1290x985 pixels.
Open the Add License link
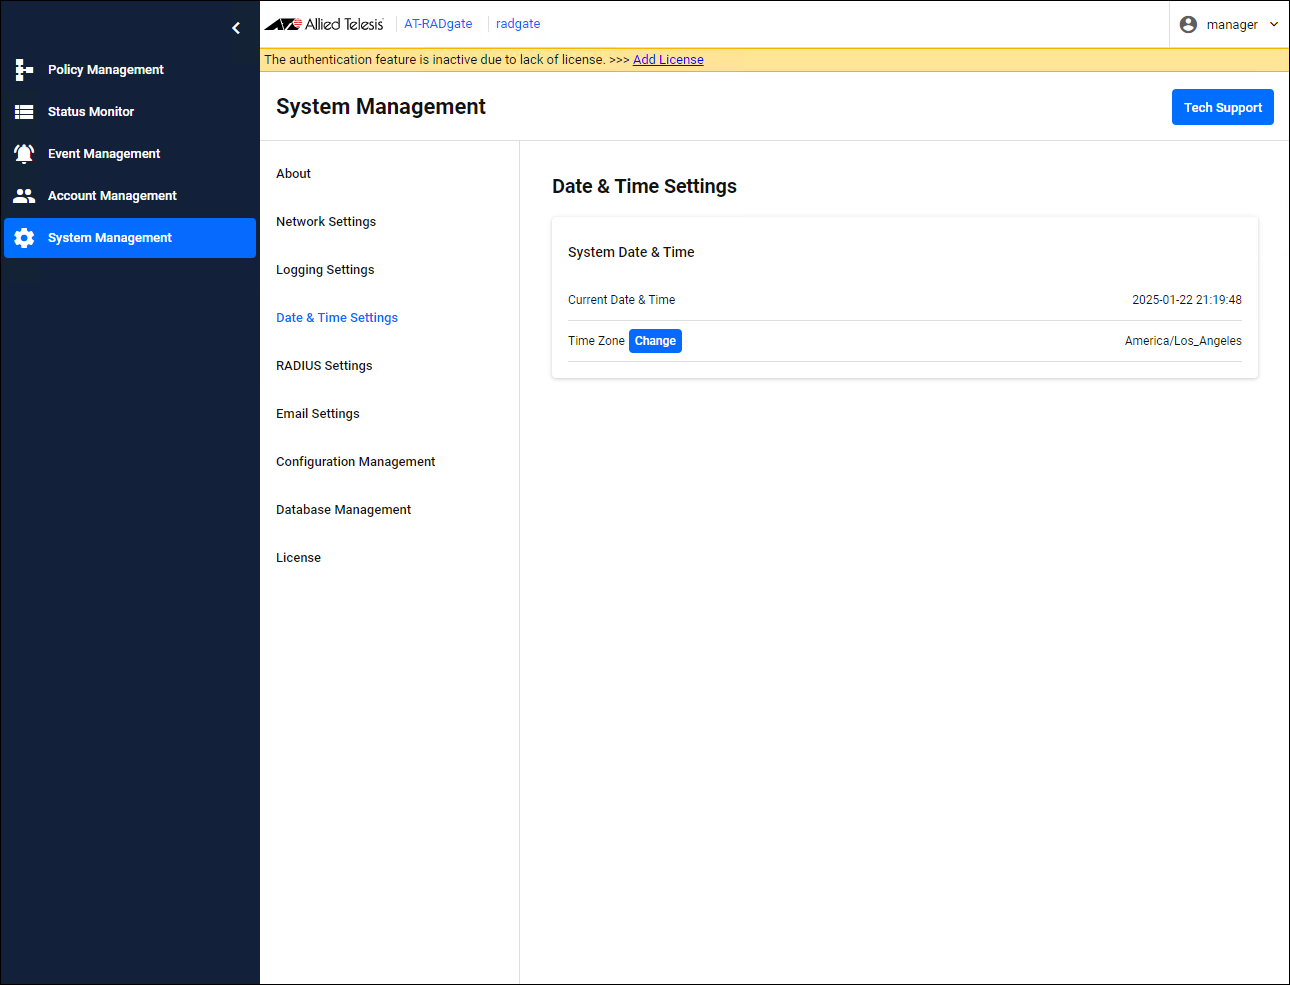point(668,60)
